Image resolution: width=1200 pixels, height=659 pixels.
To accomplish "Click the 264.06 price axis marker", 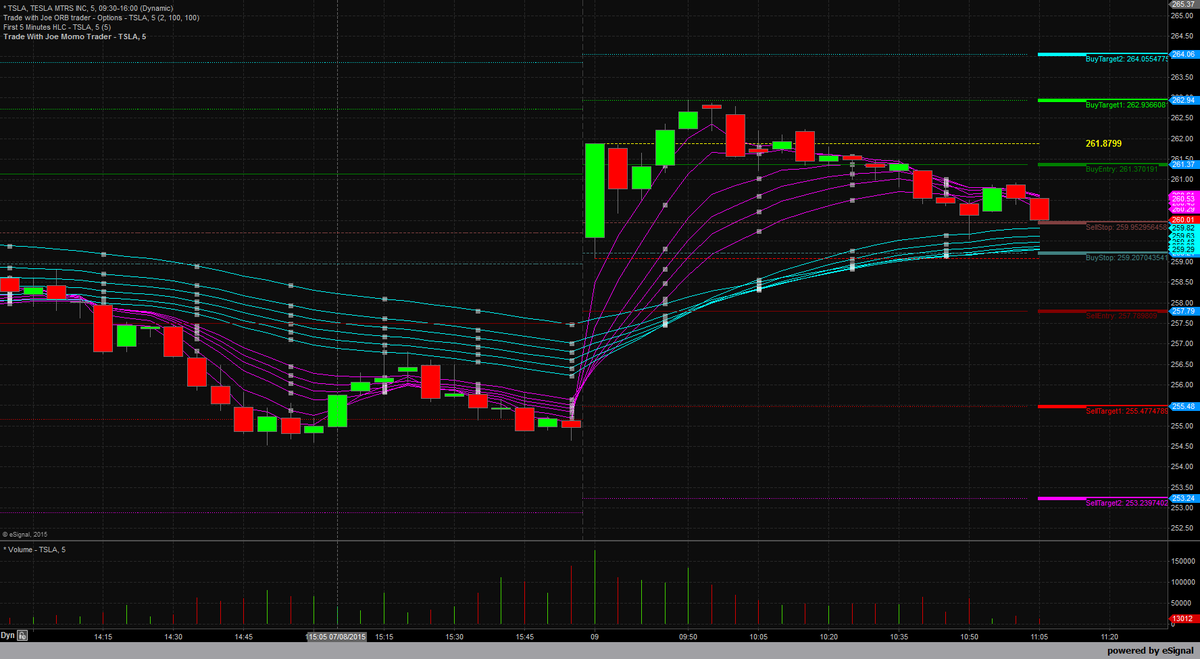I will (x=1184, y=54).
